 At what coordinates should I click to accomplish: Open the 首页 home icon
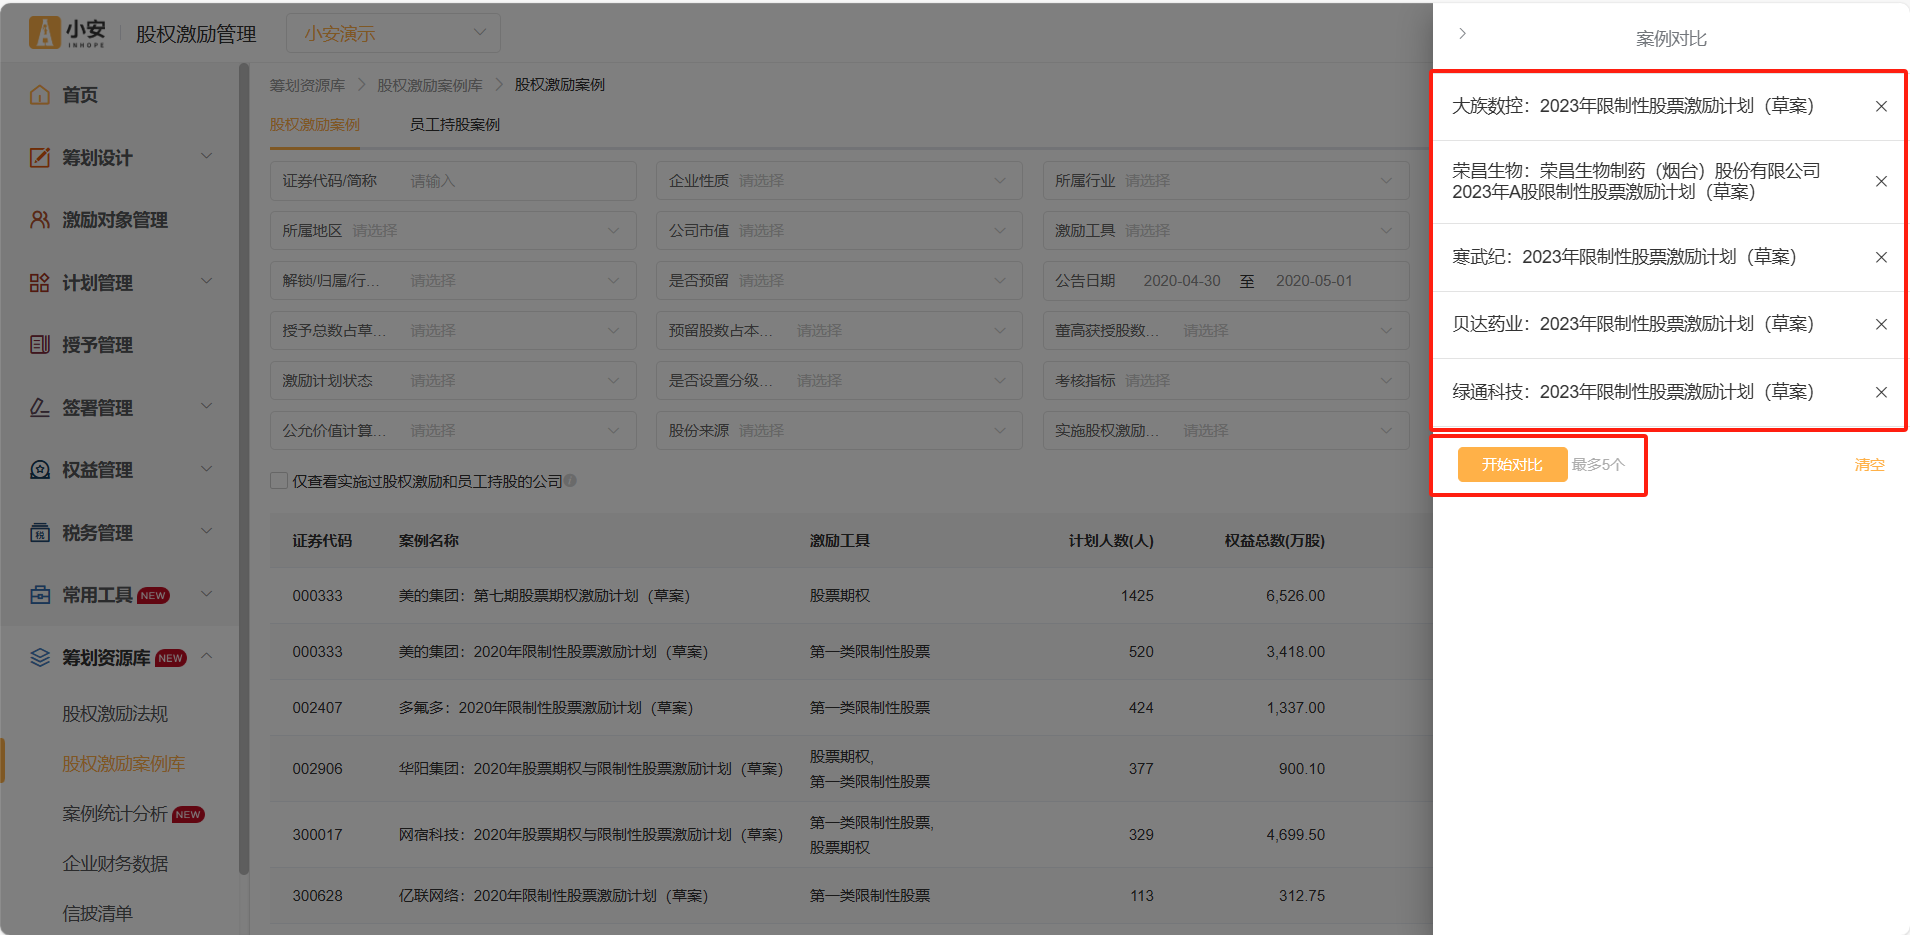(40, 95)
